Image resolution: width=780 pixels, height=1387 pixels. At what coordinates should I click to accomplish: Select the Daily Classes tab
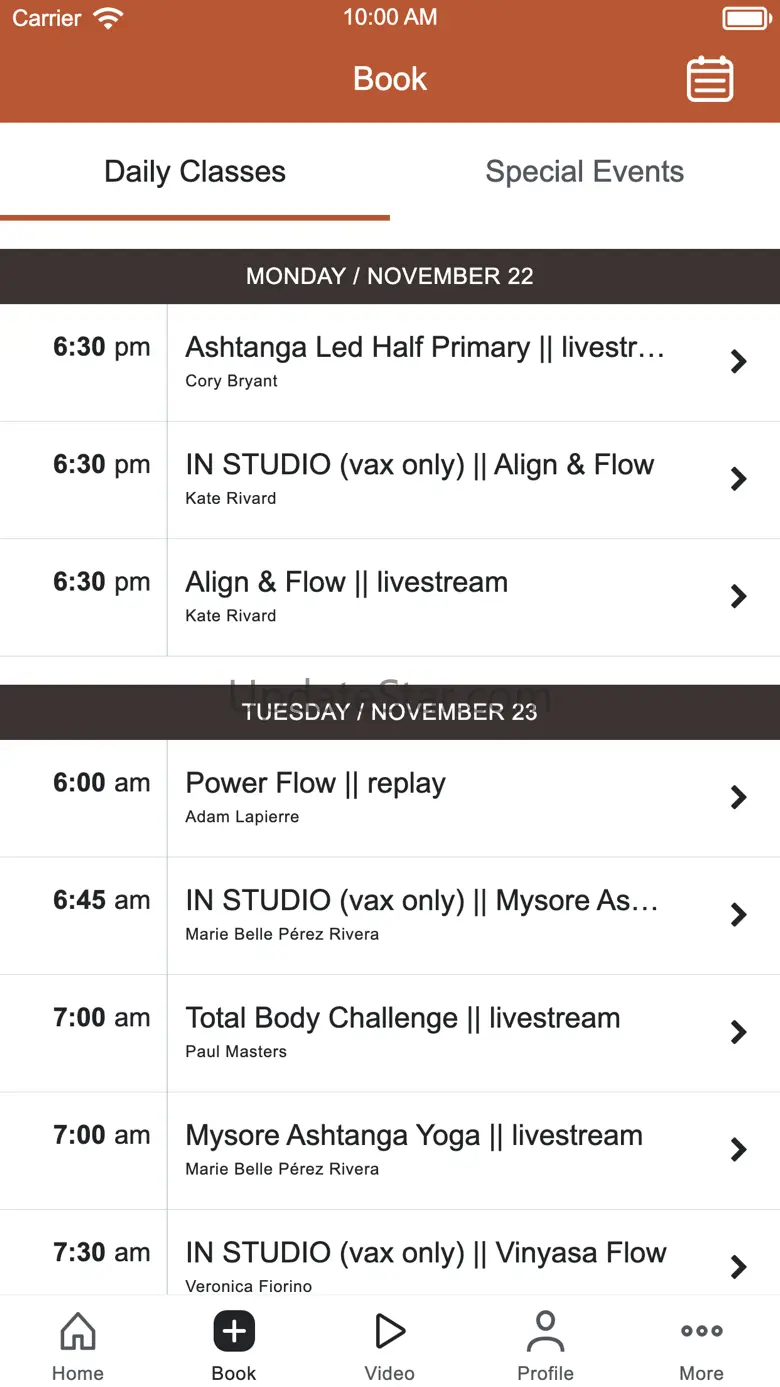coord(195,172)
